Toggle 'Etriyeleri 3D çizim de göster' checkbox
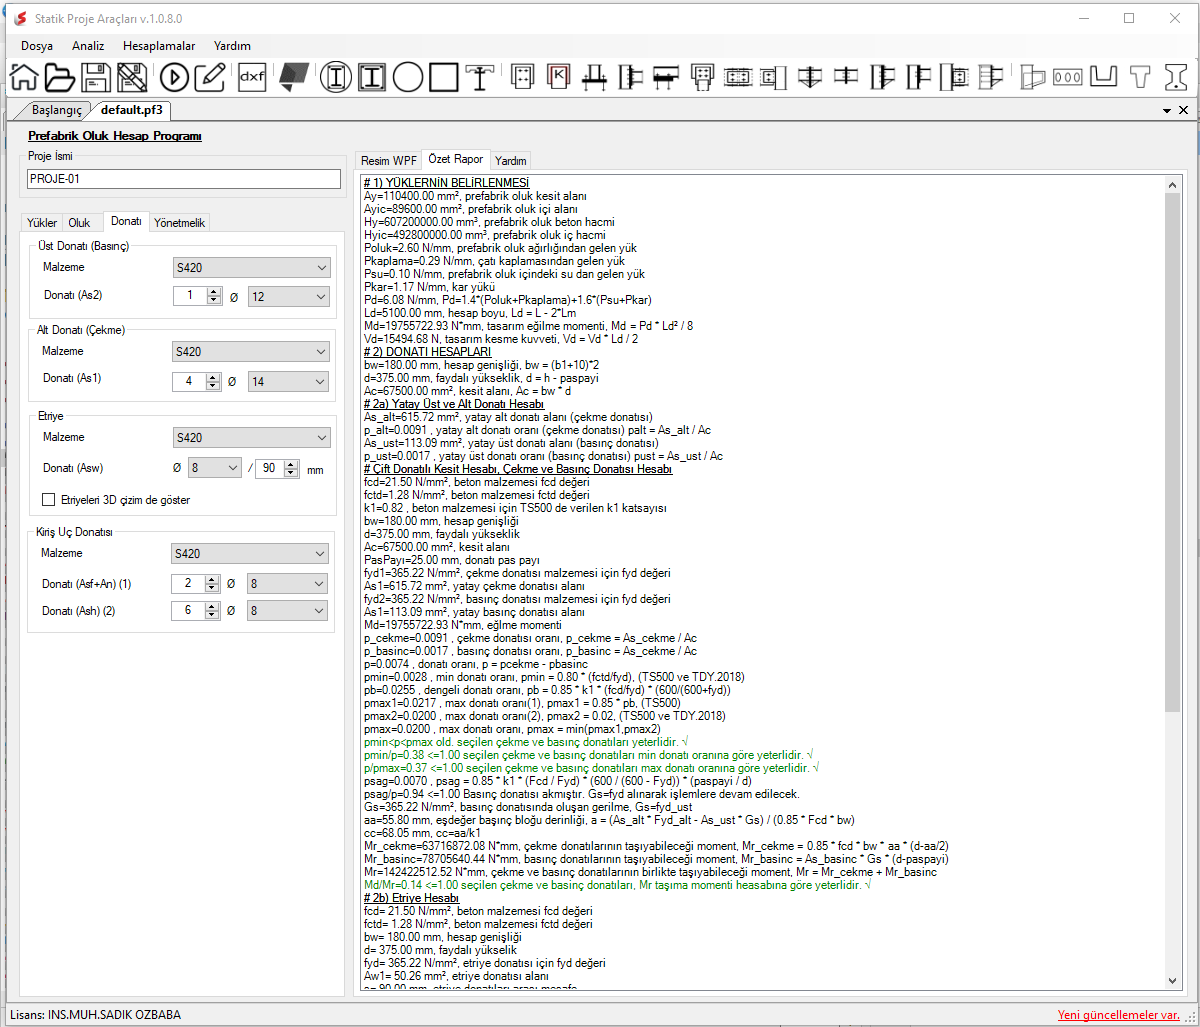The height and width of the screenshot is (1027, 1200). tap(48, 499)
